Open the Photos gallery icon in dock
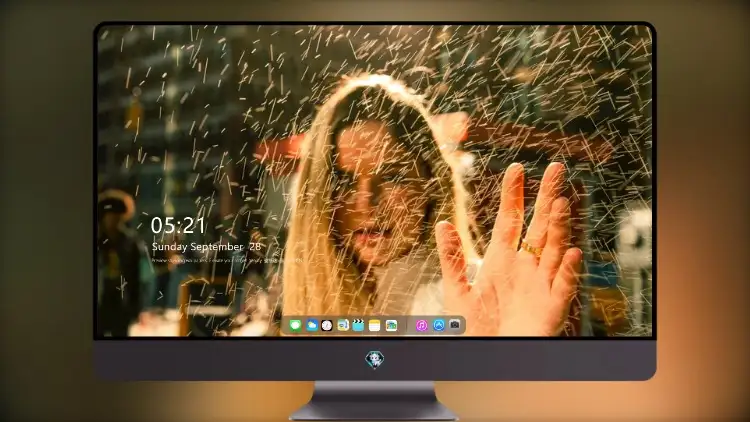The width and height of the screenshot is (750, 422). [391, 325]
